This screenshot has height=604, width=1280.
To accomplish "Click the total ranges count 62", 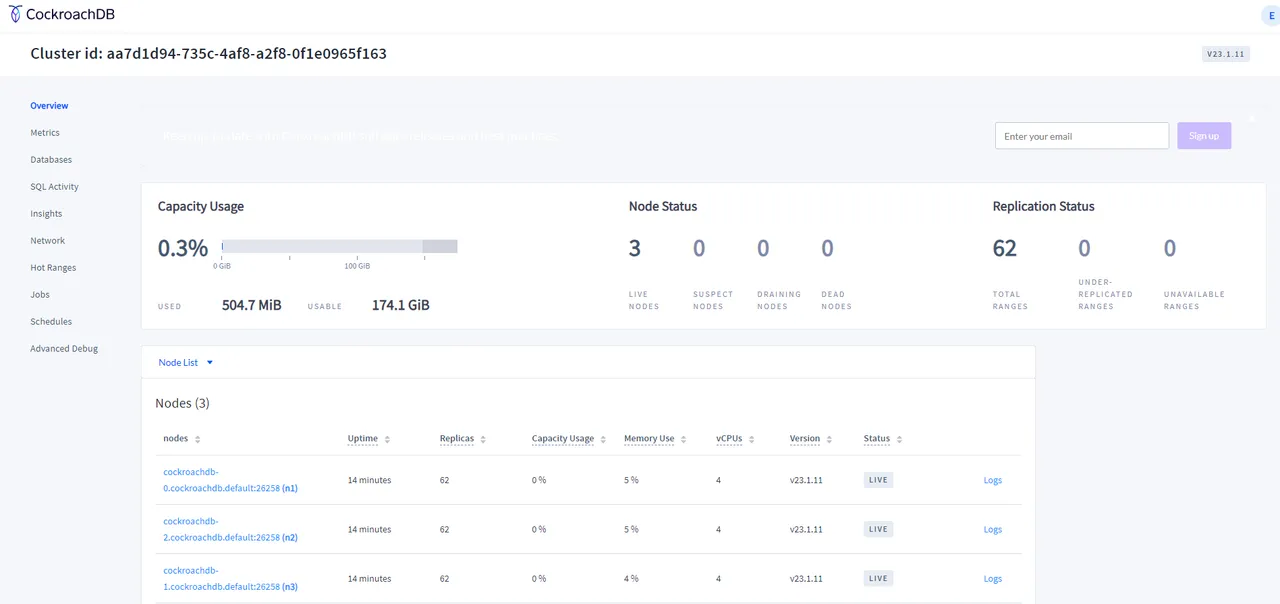I will [x=1004, y=248].
